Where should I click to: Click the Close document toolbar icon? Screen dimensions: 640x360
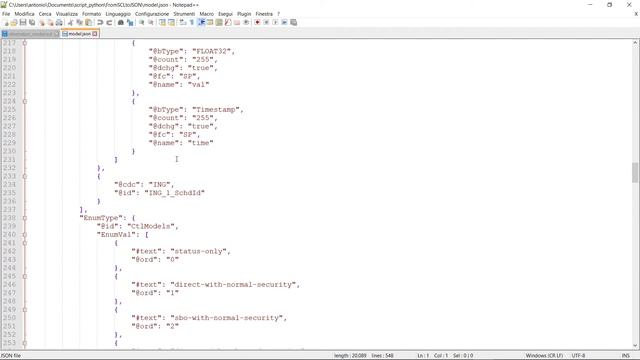(42, 22)
